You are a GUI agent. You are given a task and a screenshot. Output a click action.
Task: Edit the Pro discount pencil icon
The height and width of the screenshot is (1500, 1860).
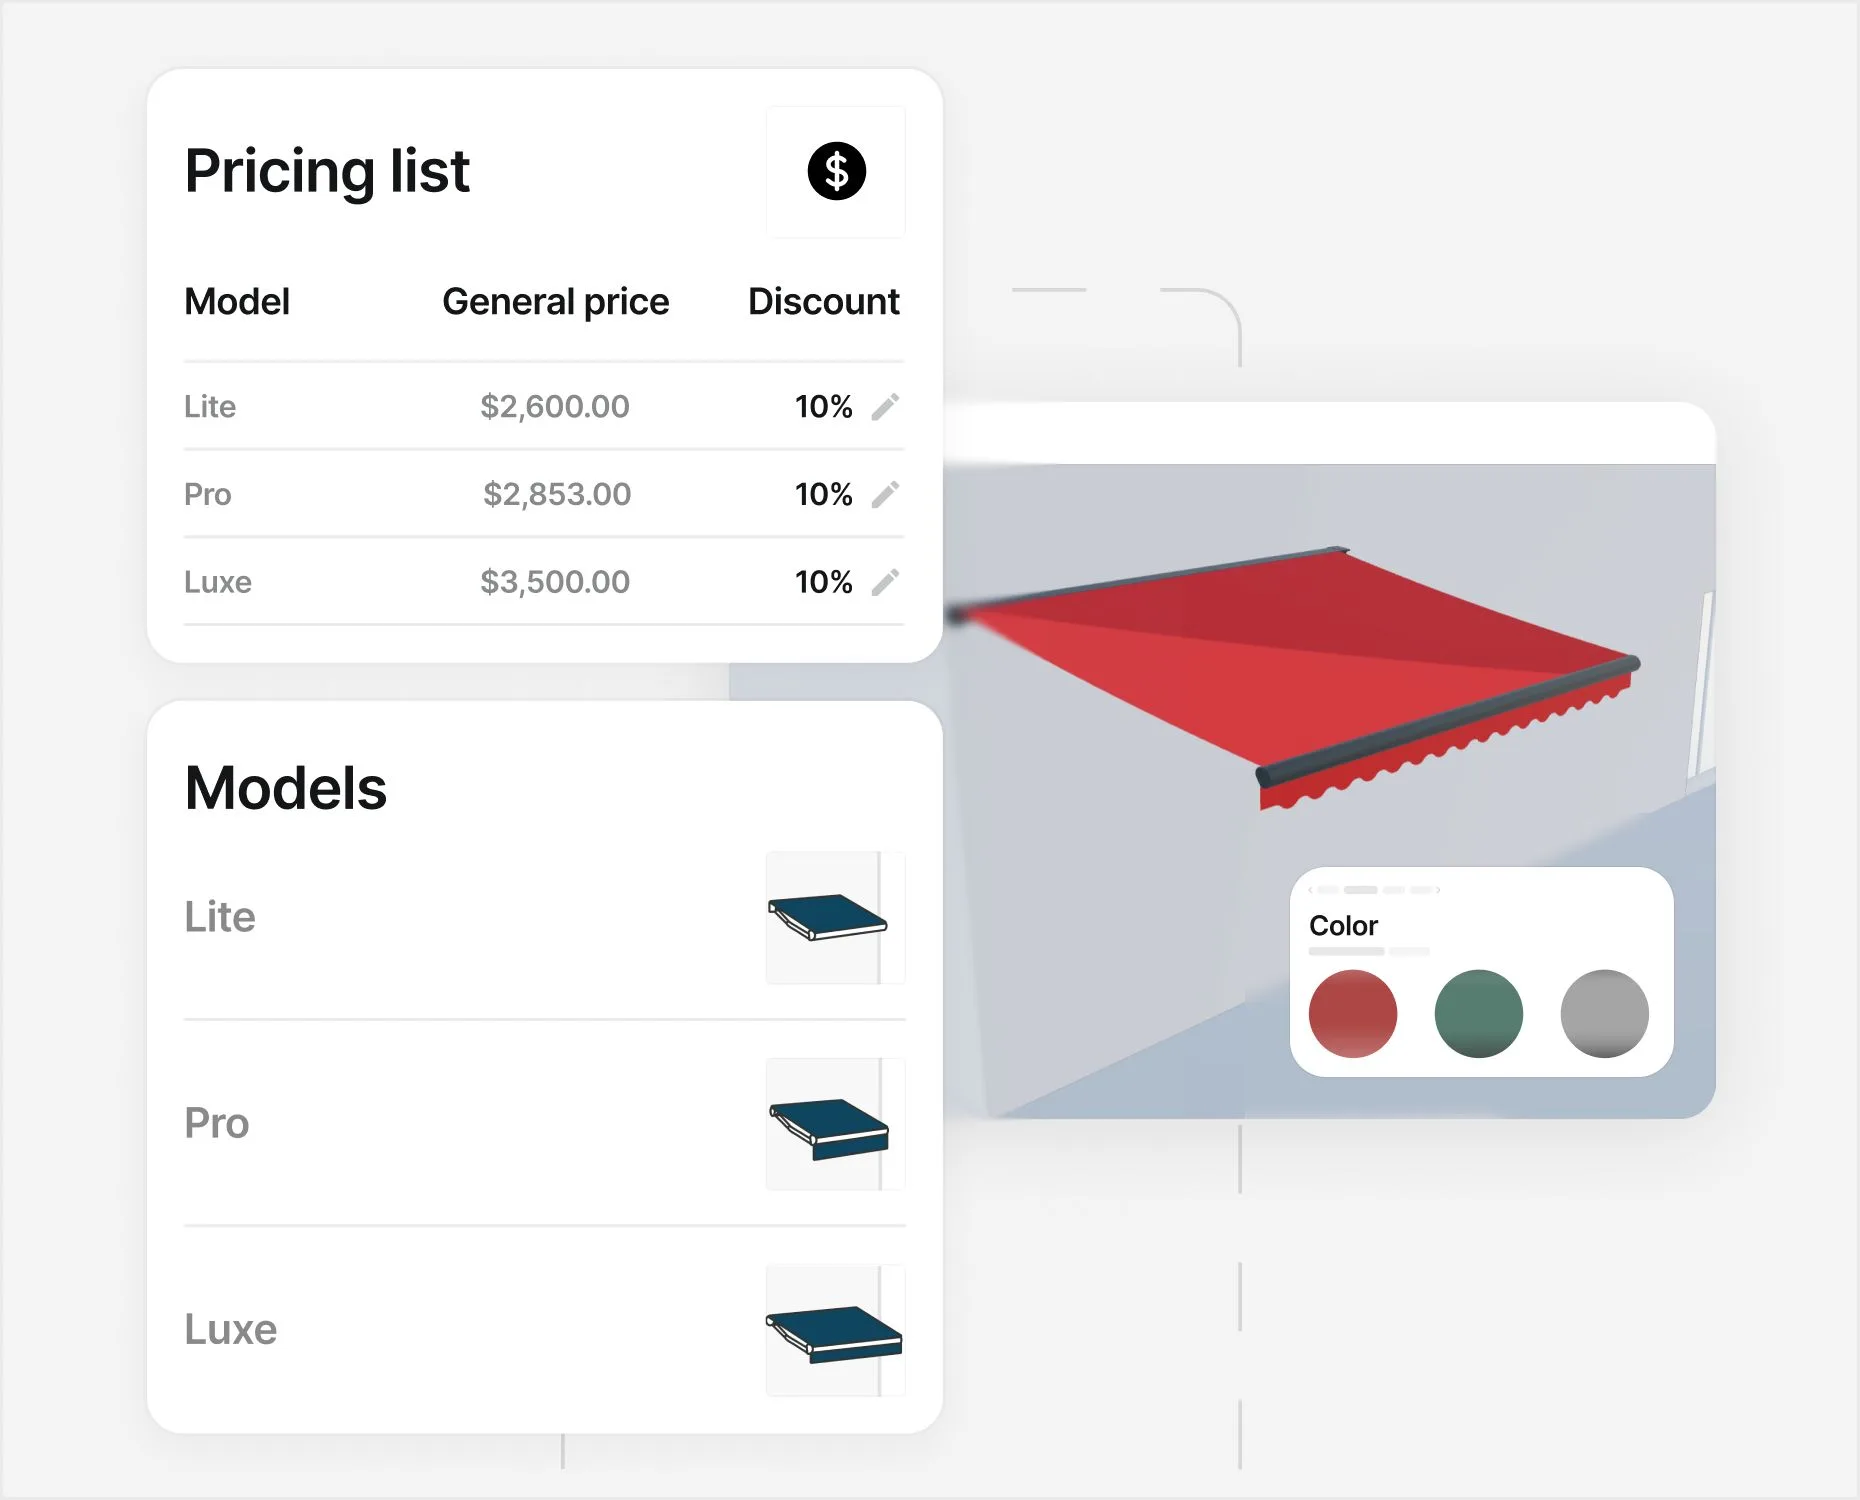(885, 494)
